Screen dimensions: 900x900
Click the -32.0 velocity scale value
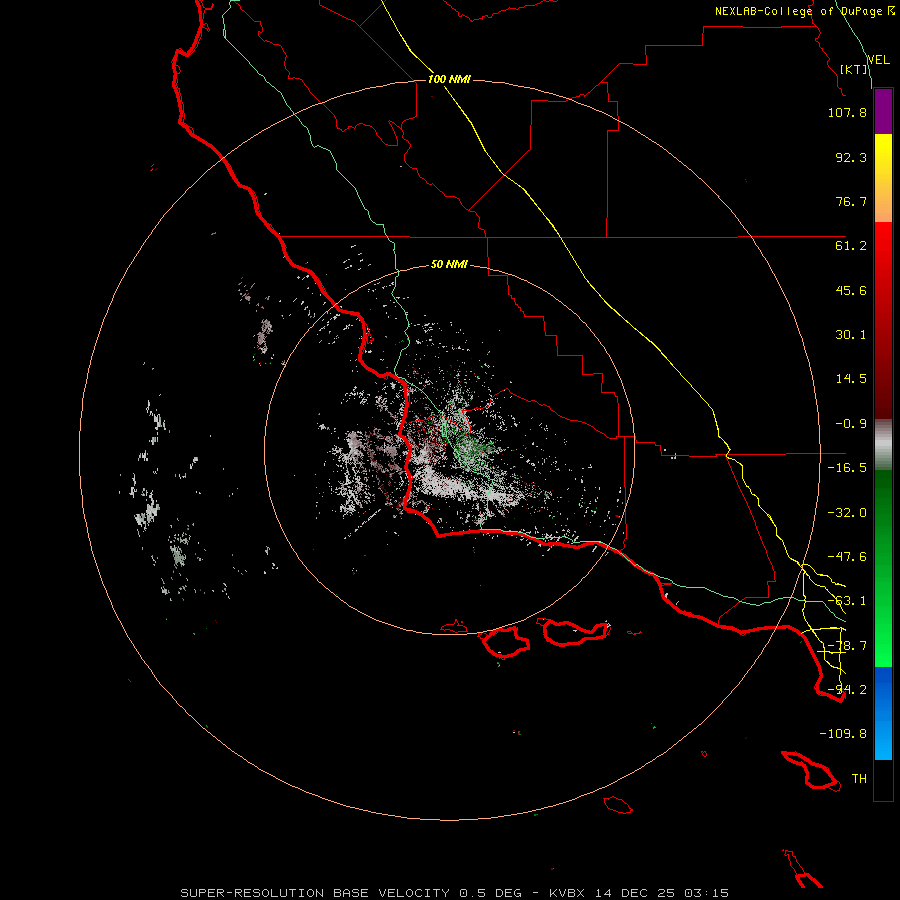tap(847, 513)
